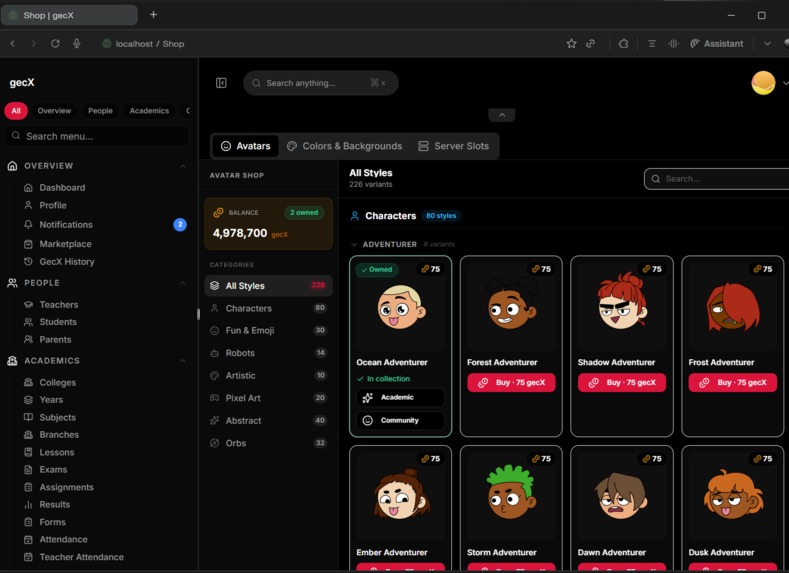Open Teachers in sidebar

(x=58, y=304)
